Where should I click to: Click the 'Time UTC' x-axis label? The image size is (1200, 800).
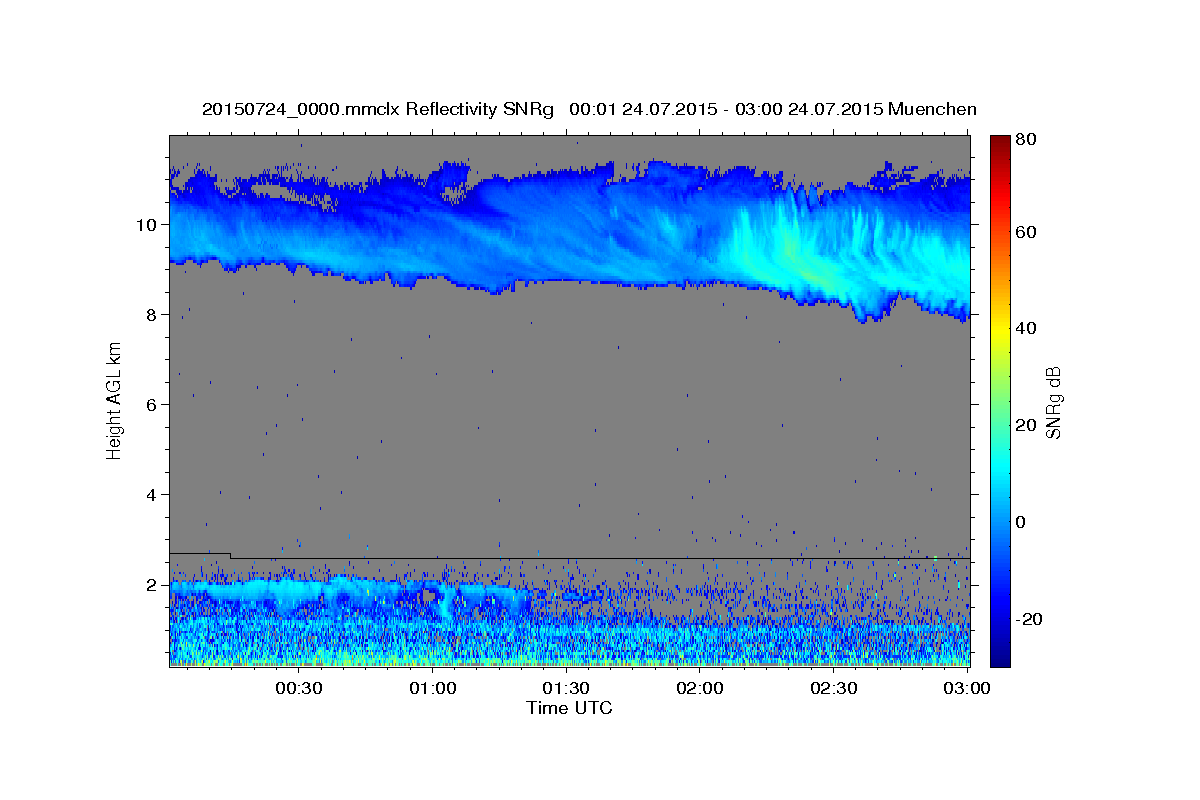[569, 708]
